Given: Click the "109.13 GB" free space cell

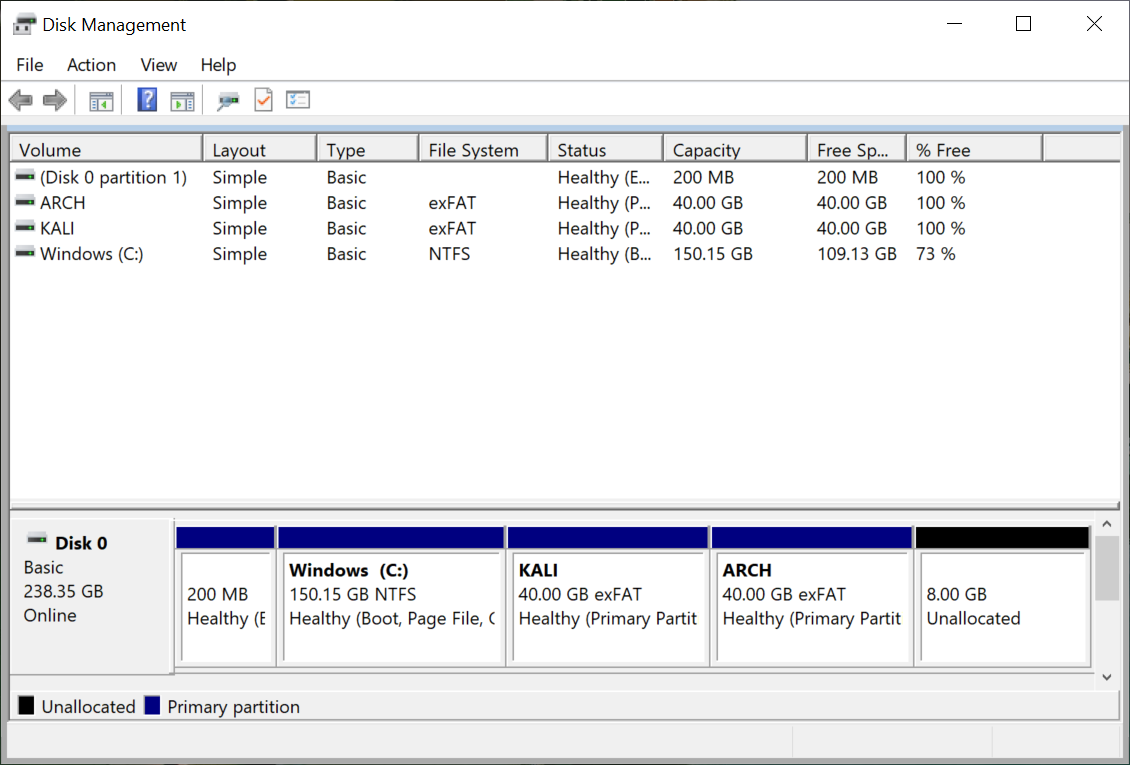Looking at the screenshot, I should (x=857, y=254).
